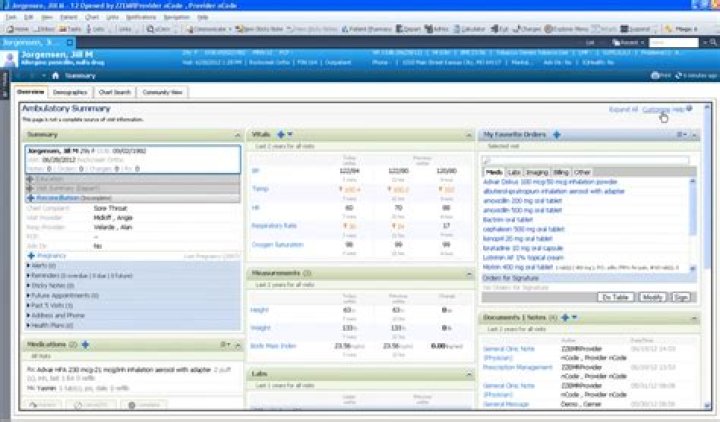The image size is (720, 422).
Task: Open the Charges toolbar item
Action: pos(527,29)
